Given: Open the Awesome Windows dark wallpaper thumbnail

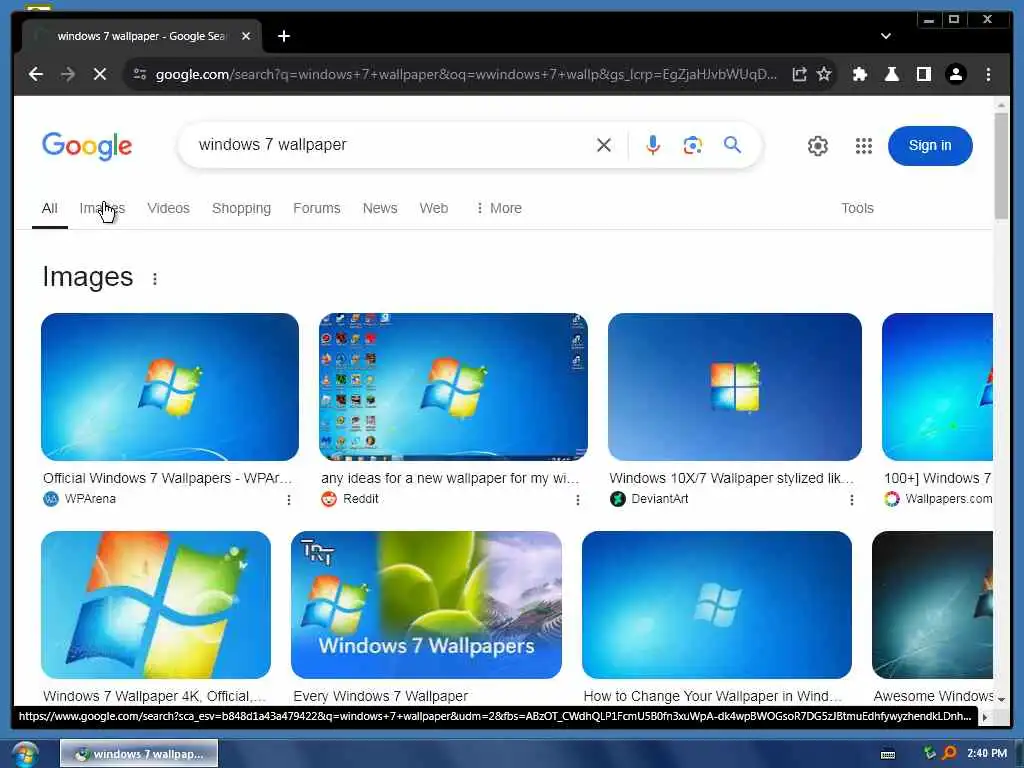Looking at the screenshot, I should pos(933,605).
